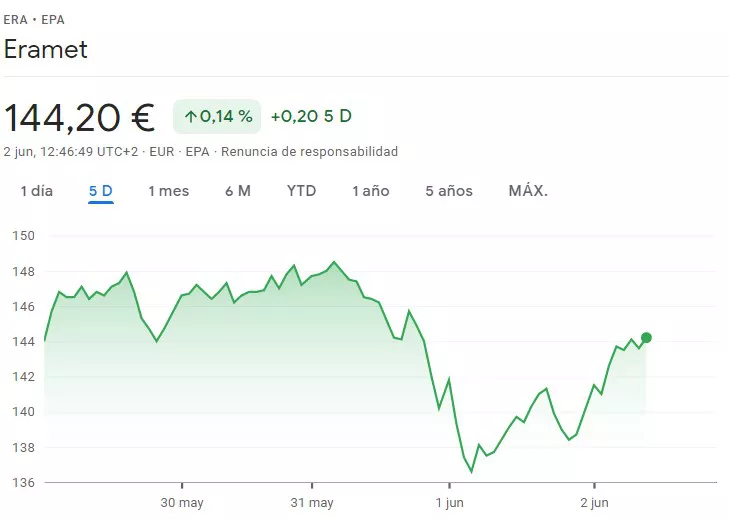Click the 144,20 € price value
Image resolution: width=729 pixels, height=521 pixels.
tap(80, 118)
